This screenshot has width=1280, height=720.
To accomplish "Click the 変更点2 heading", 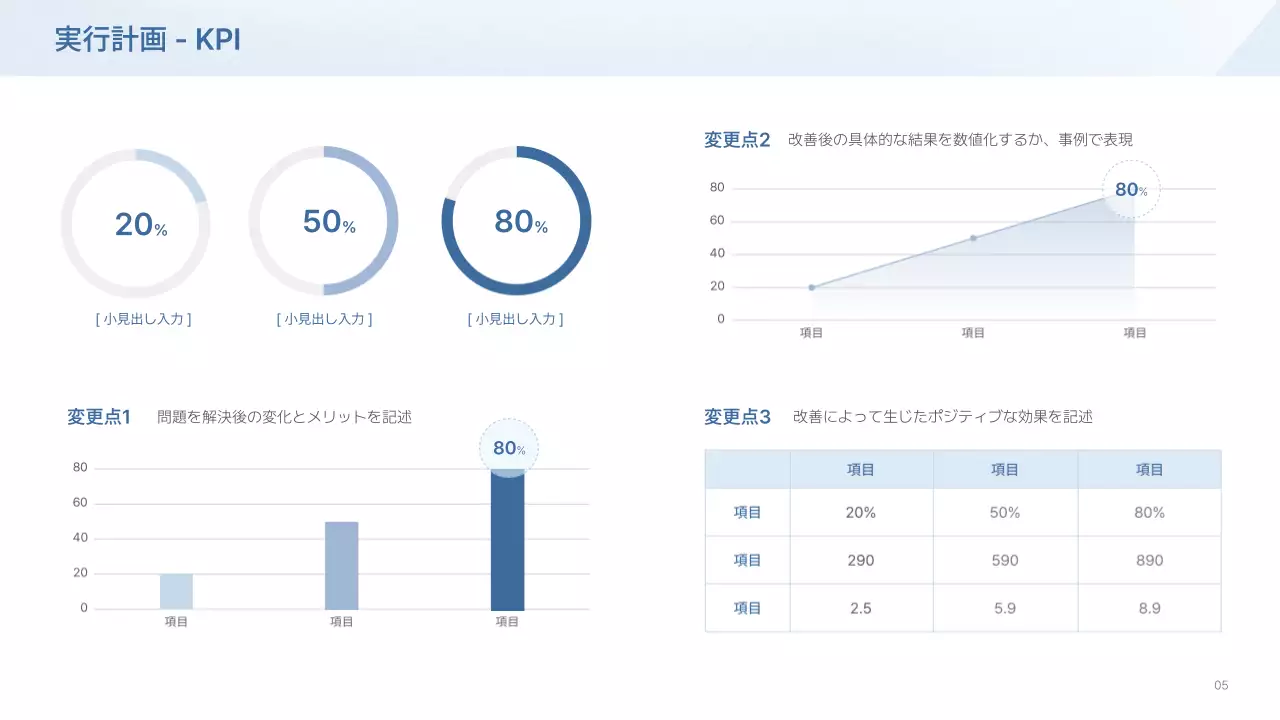I will tap(737, 140).
